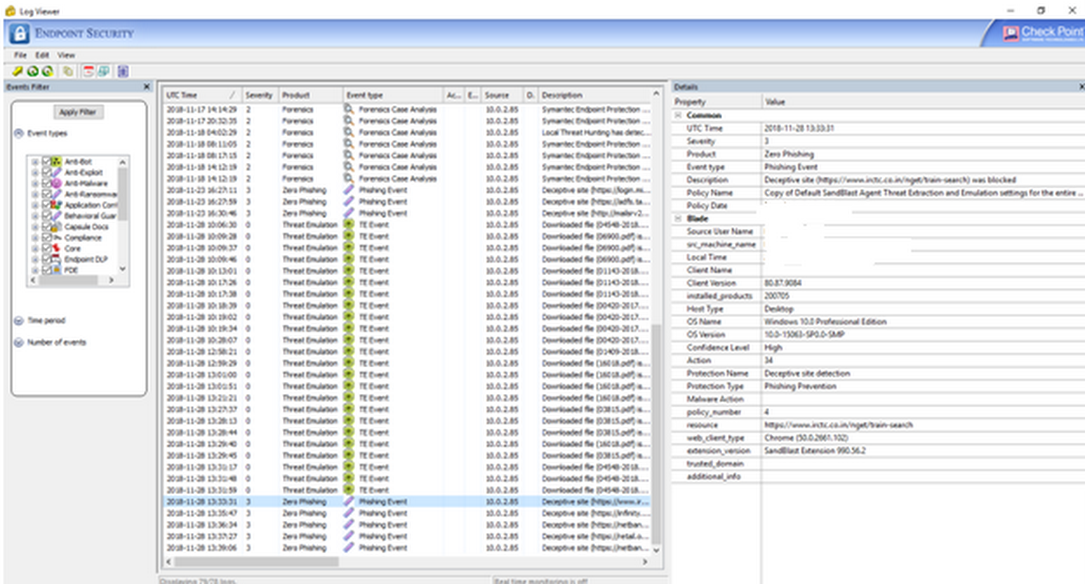The image size is (1085, 584).
Task: Click the Apply Filter button
Action: click(78, 111)
